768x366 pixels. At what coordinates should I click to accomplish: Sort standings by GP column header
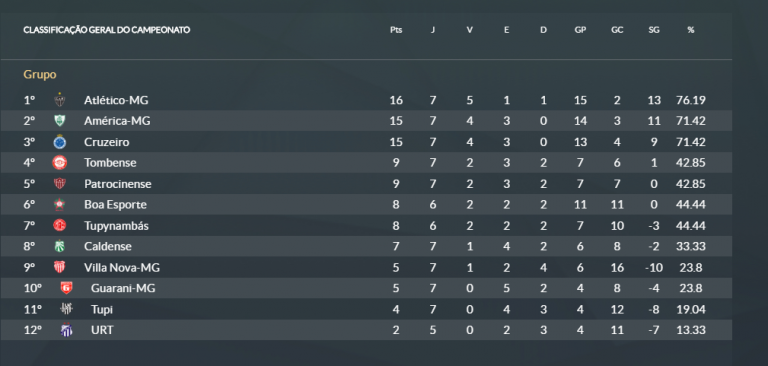tap(580, 30)
